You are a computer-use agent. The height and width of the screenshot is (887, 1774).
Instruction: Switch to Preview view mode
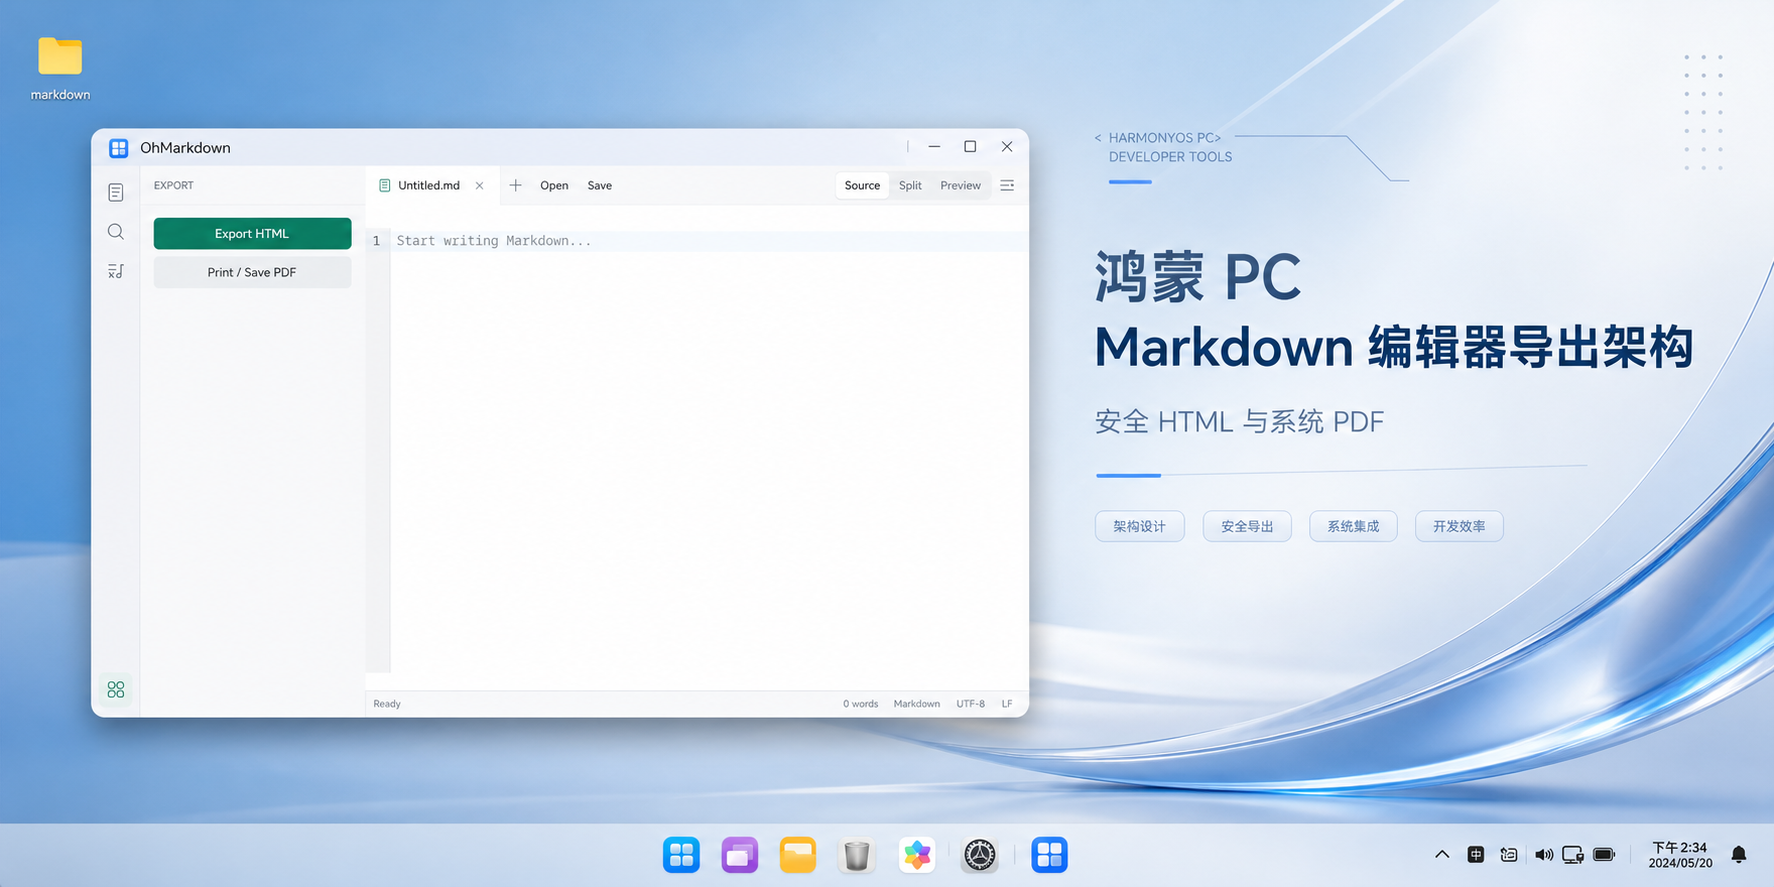coord(960,186)
